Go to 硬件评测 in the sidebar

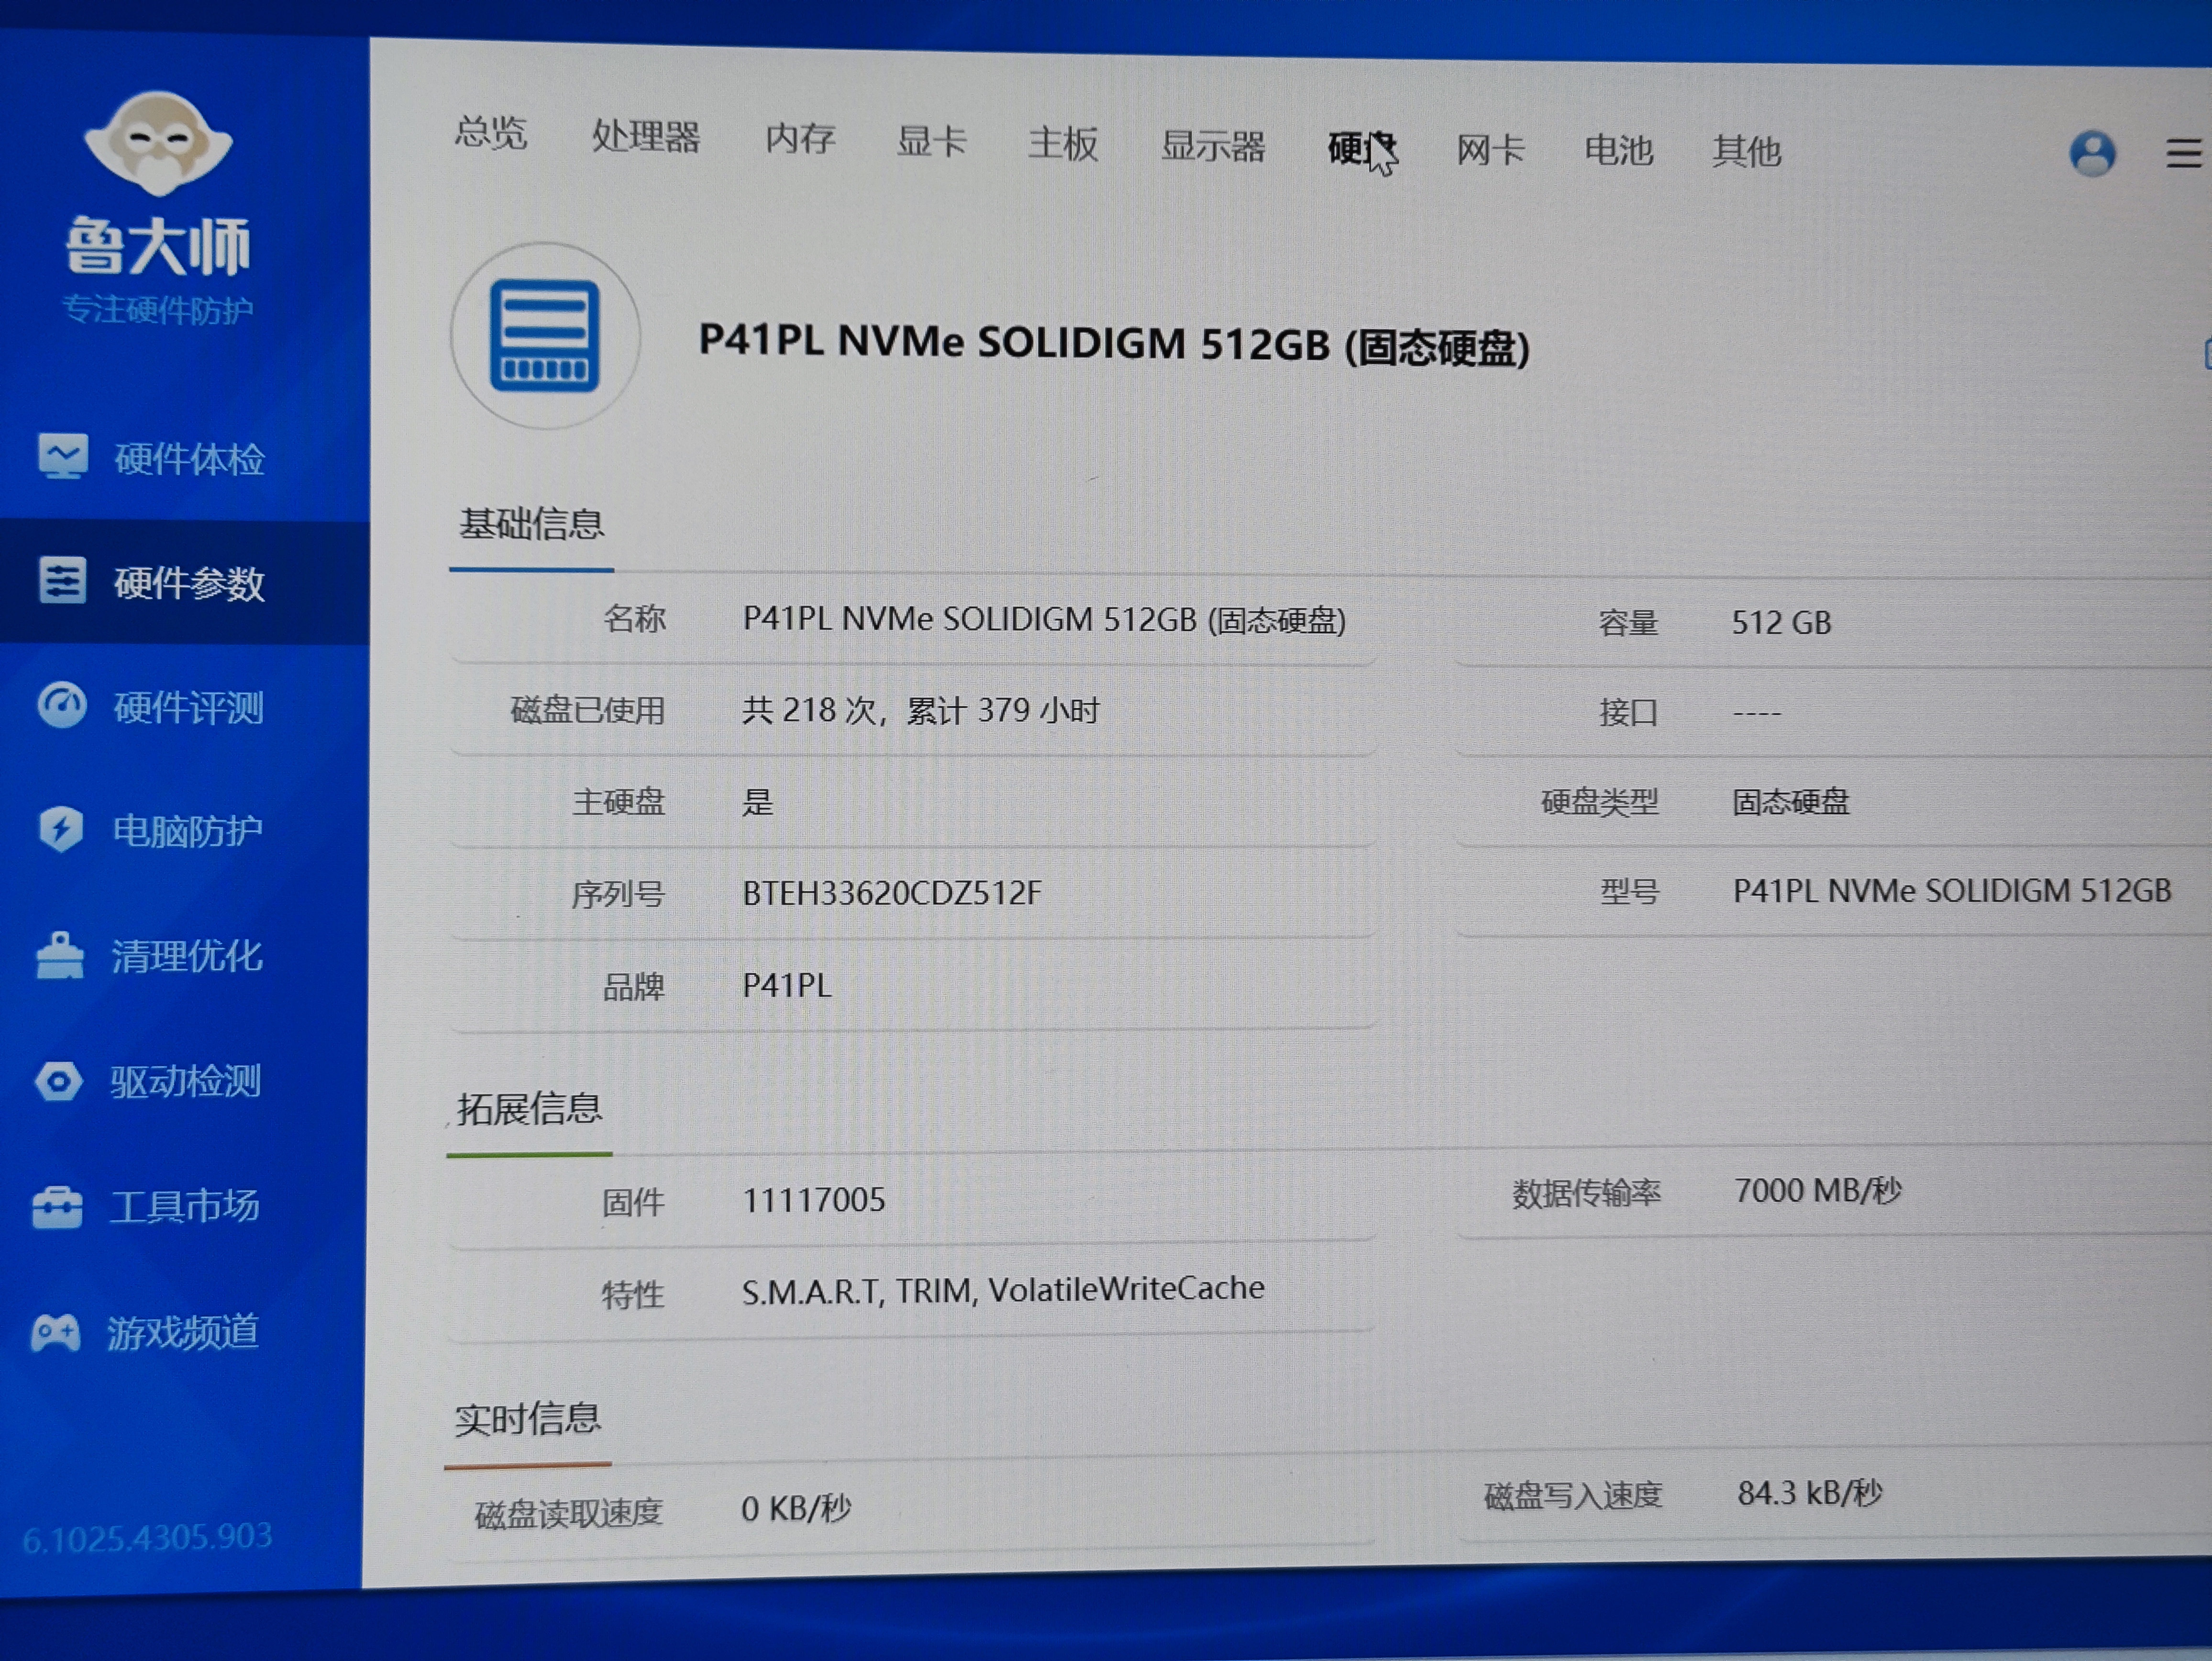[188, 707]
